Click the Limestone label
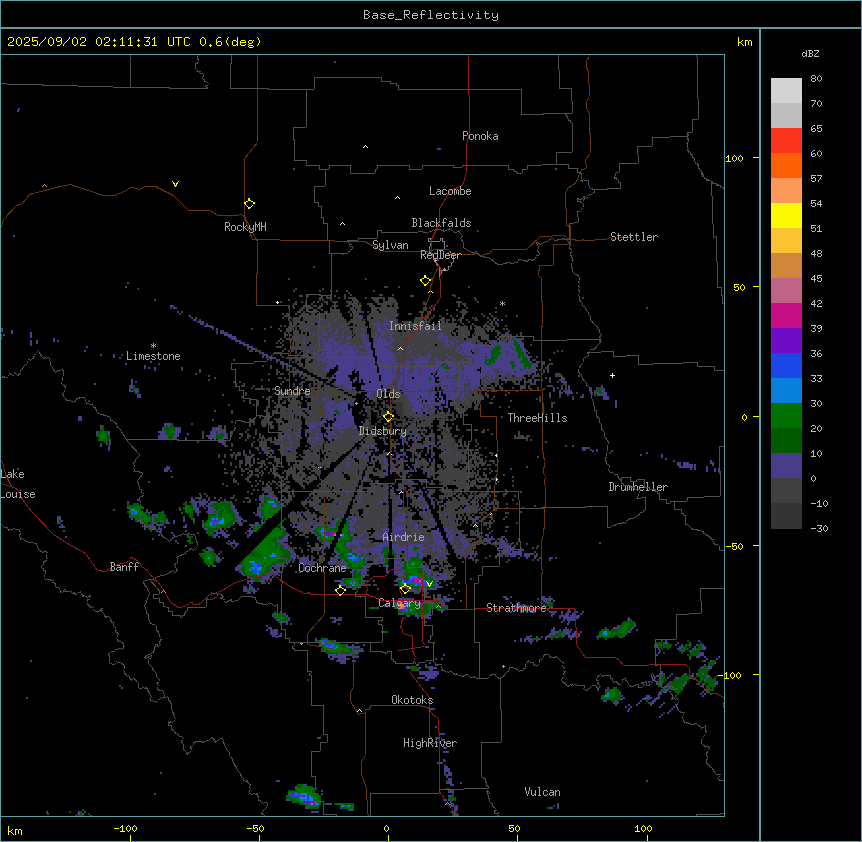This screenshot has height=842, width=862. click(x=153, y=356)
